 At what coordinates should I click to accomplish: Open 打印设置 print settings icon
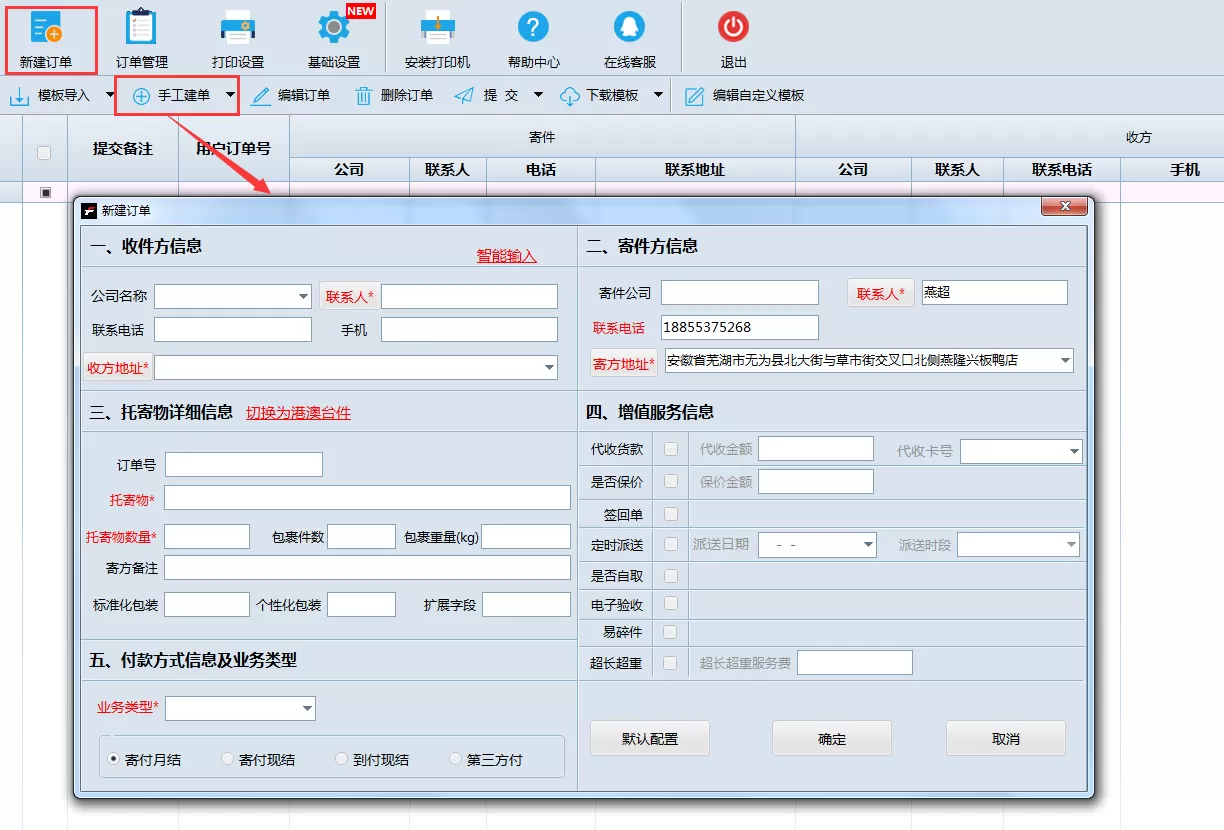238,28
